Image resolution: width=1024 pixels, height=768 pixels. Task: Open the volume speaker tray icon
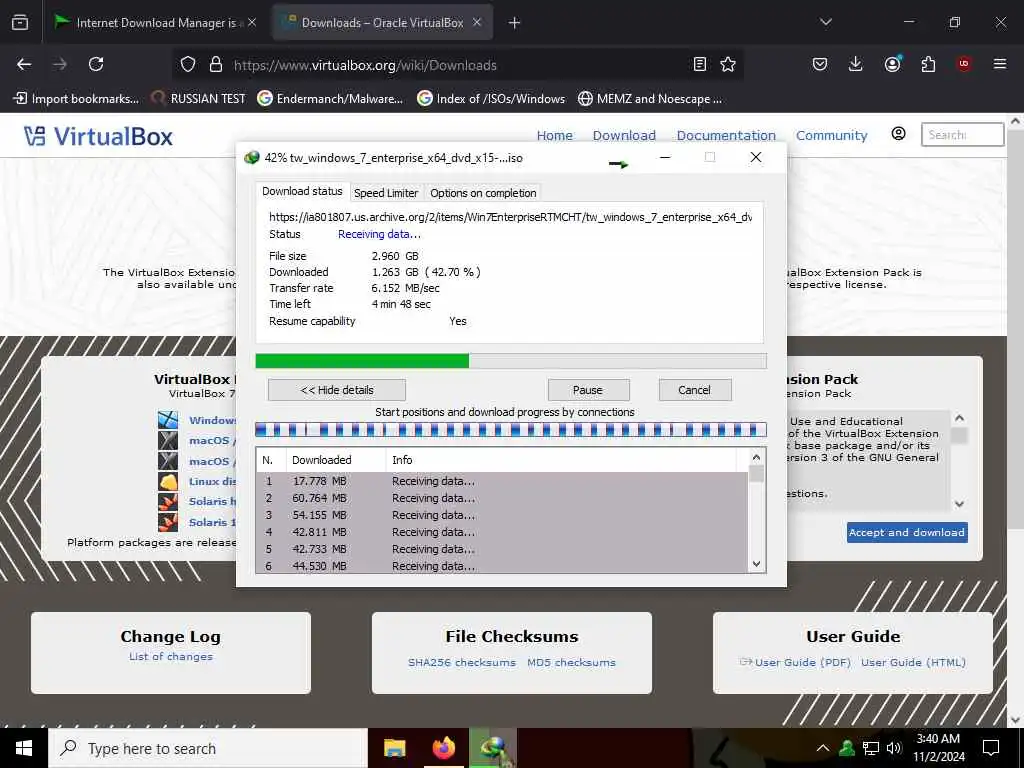893,748
